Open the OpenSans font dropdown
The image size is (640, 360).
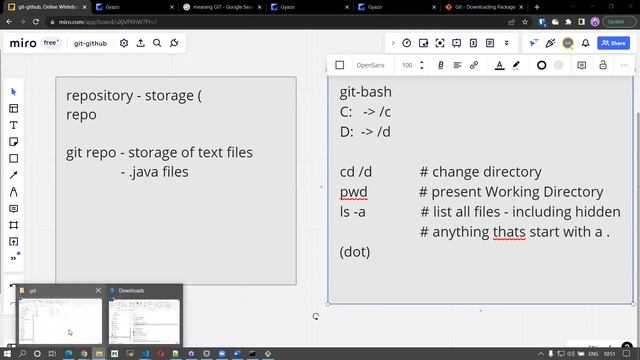371,65
